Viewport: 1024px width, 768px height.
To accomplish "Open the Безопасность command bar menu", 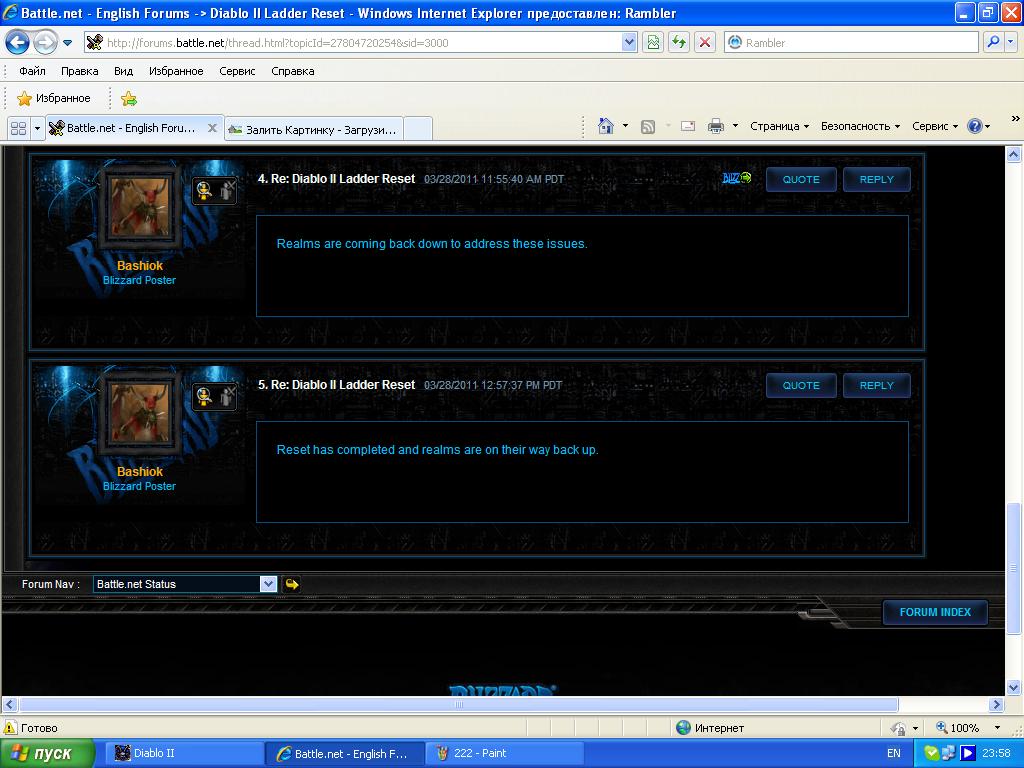I will (860, 126).
